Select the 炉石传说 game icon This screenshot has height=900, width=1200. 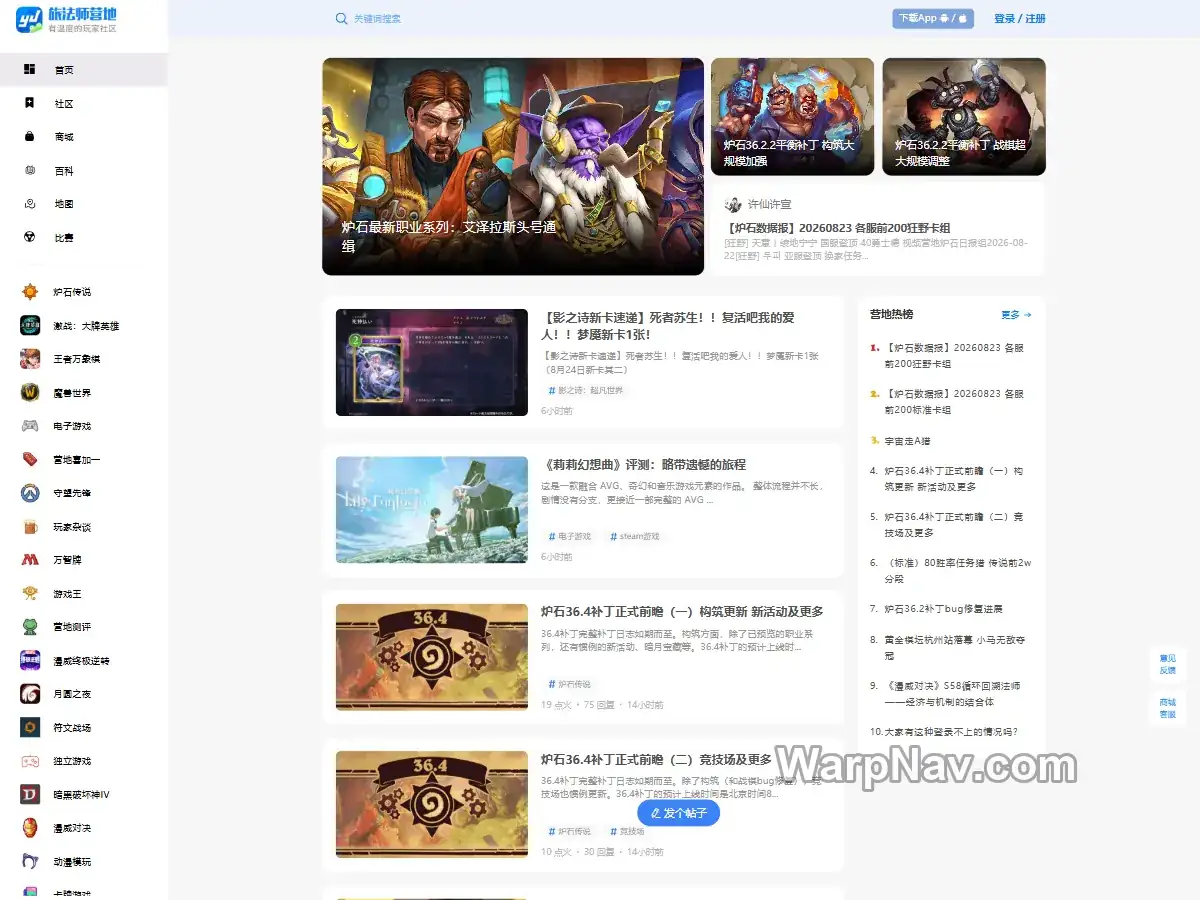pyautogui.click(x=30, y=292)
